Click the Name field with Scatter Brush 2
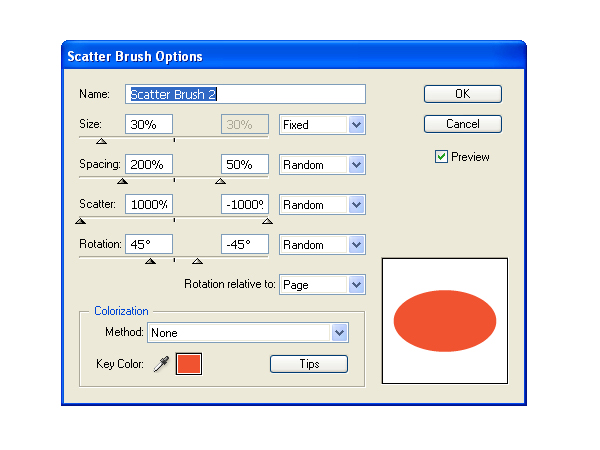 point(245,94)
